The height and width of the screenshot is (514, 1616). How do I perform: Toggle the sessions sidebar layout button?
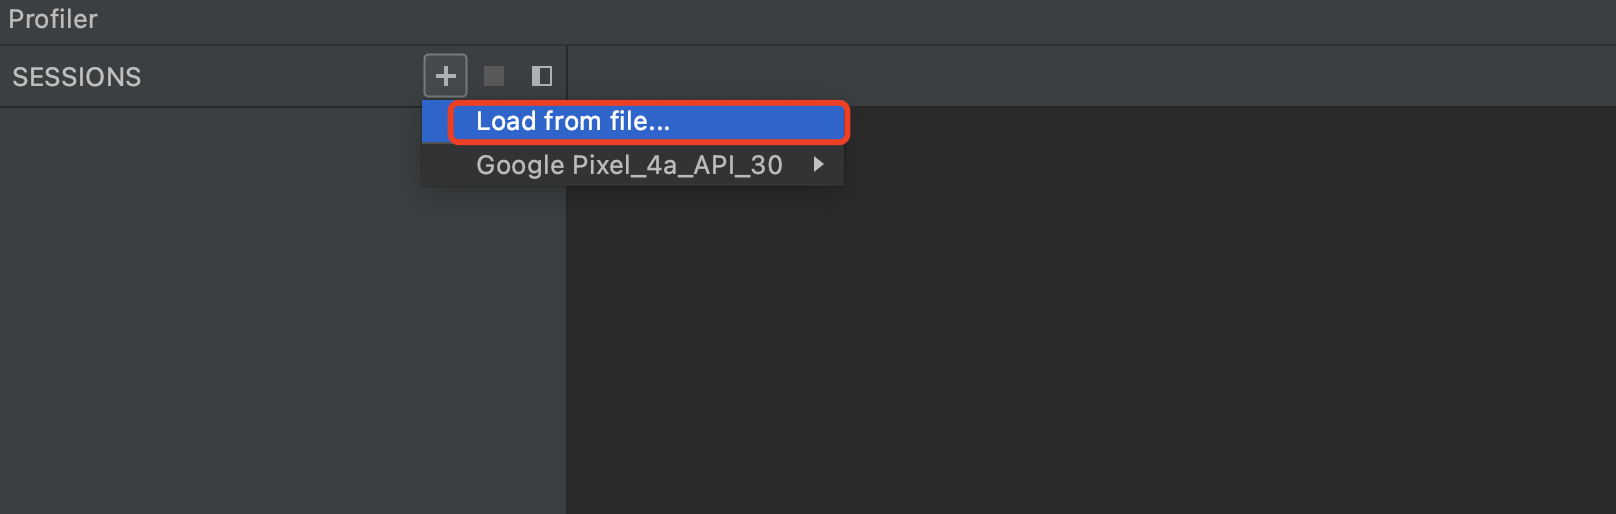click(542, 76)
